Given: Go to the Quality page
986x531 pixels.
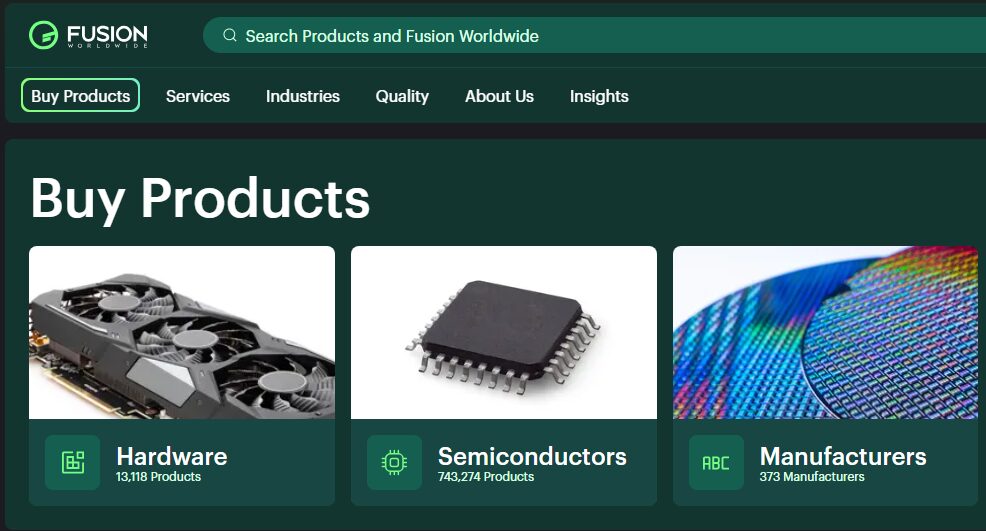Looking at the screenshot, I should pos(402,96).
